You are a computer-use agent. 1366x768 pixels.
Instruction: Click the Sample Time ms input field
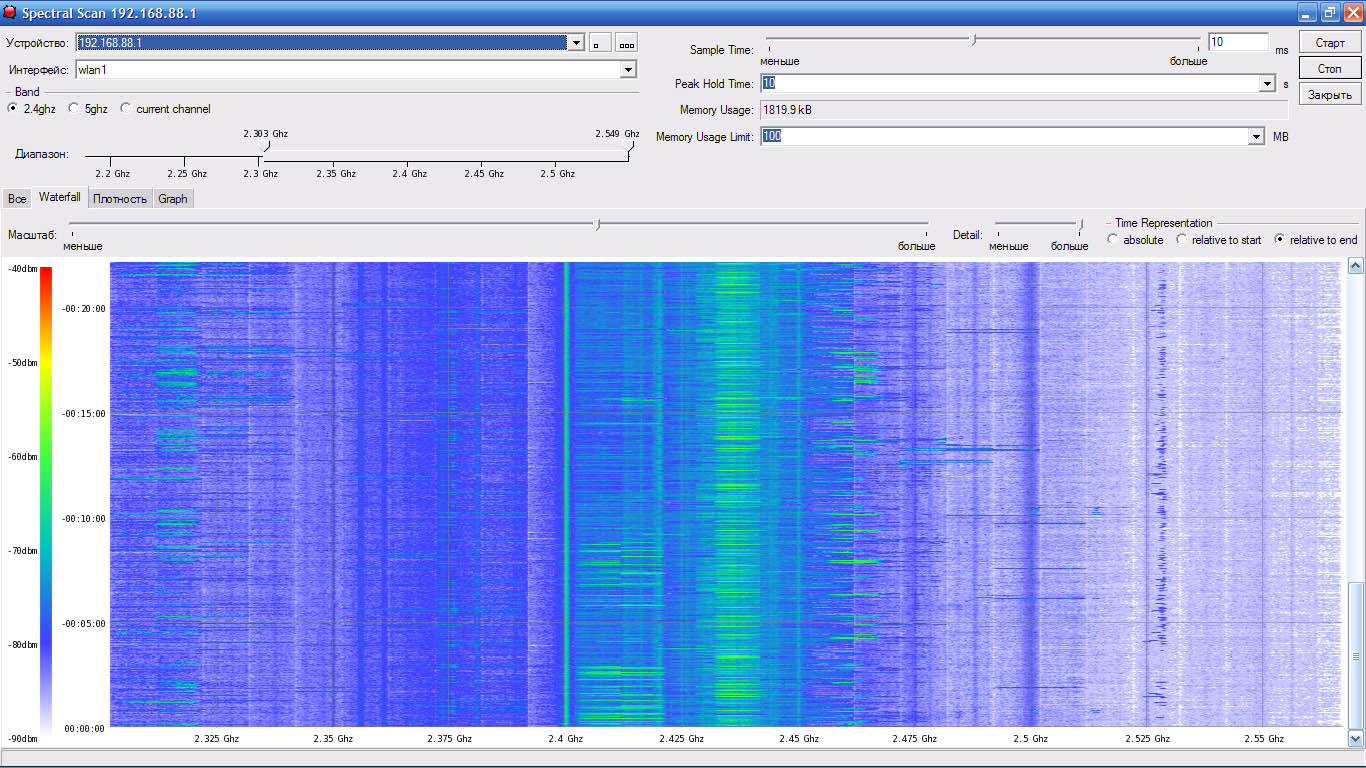(1237, 42)
